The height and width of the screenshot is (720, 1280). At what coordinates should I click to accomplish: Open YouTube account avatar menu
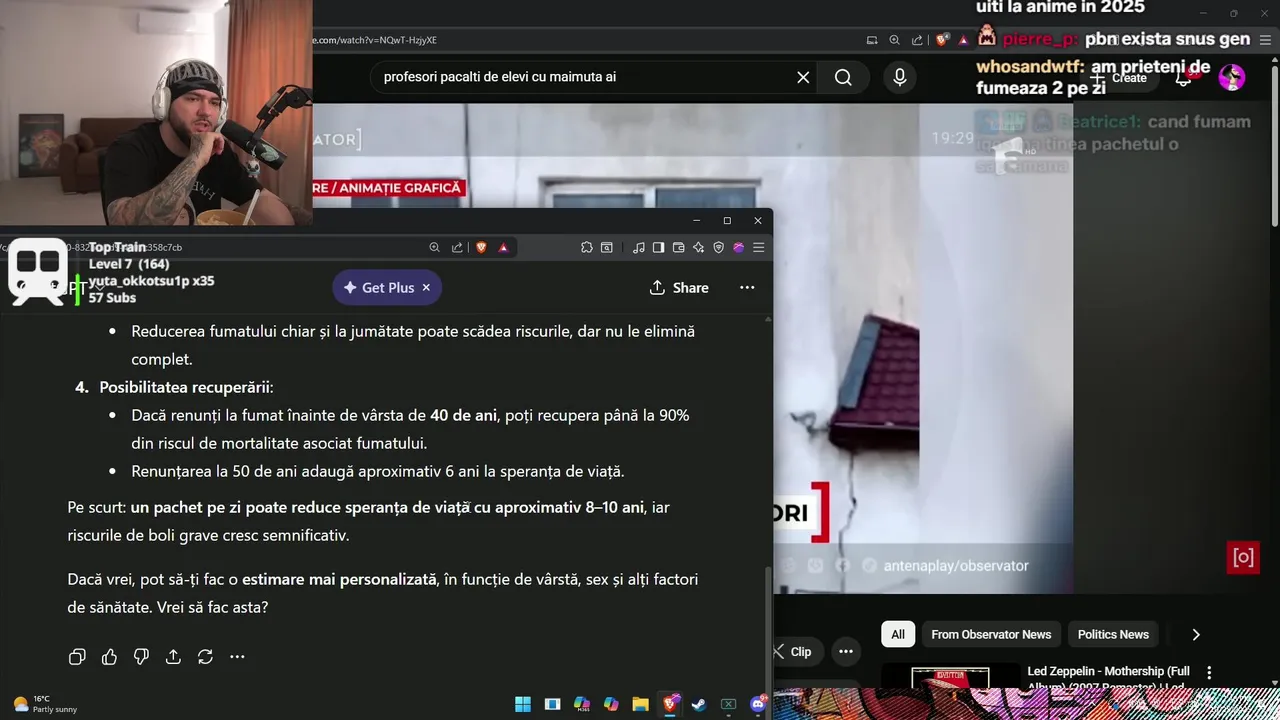[x=1232, y=77]
